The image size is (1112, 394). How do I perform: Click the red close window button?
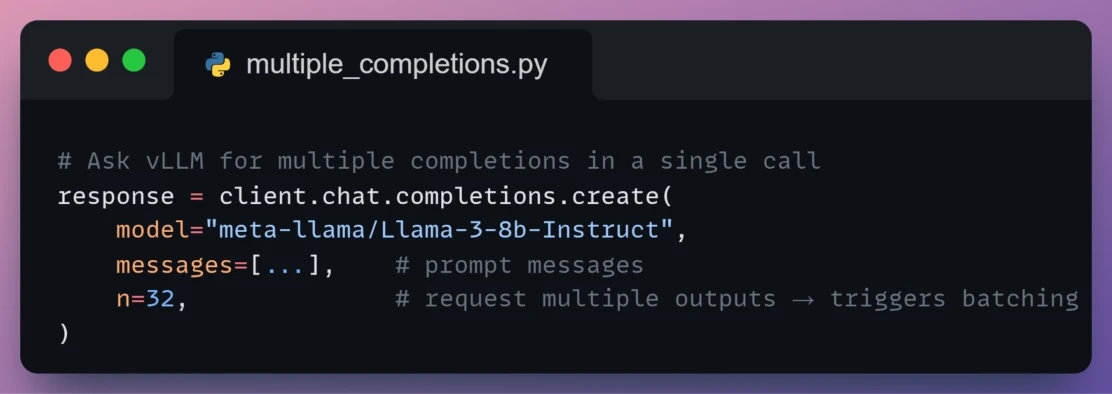pos(60,60)
